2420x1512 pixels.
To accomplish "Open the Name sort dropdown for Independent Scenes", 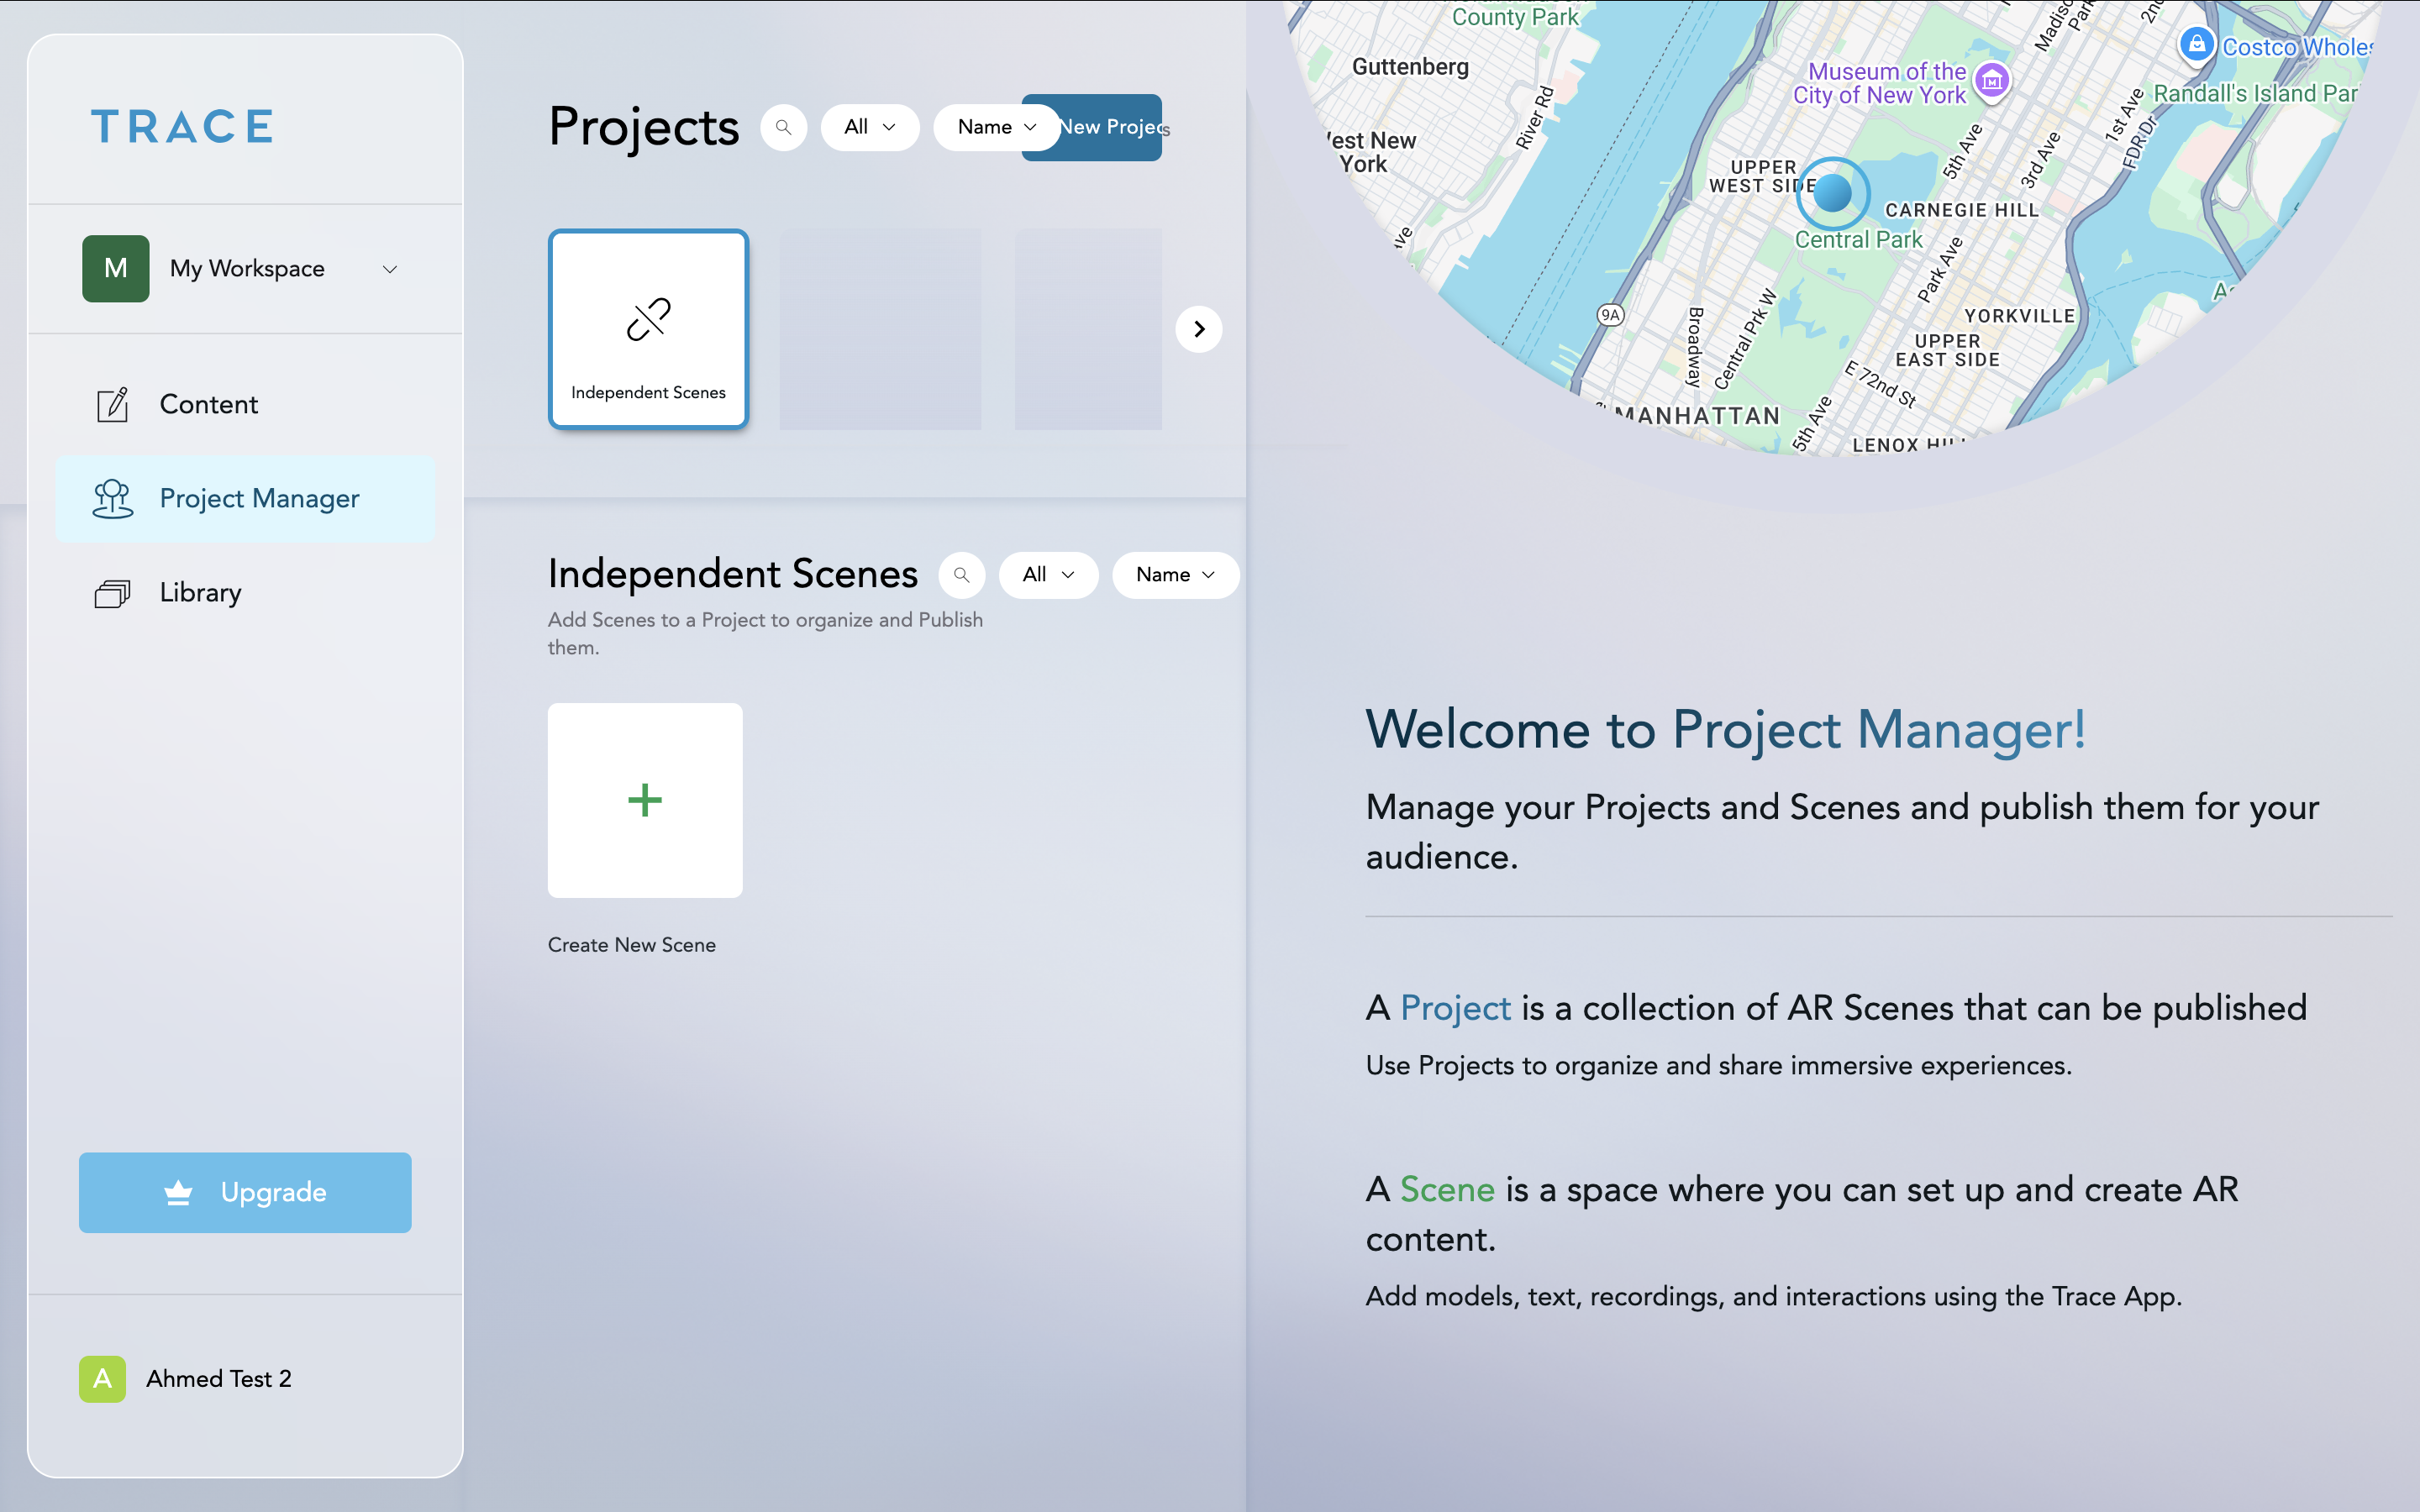I will [x=1175, y=575].
